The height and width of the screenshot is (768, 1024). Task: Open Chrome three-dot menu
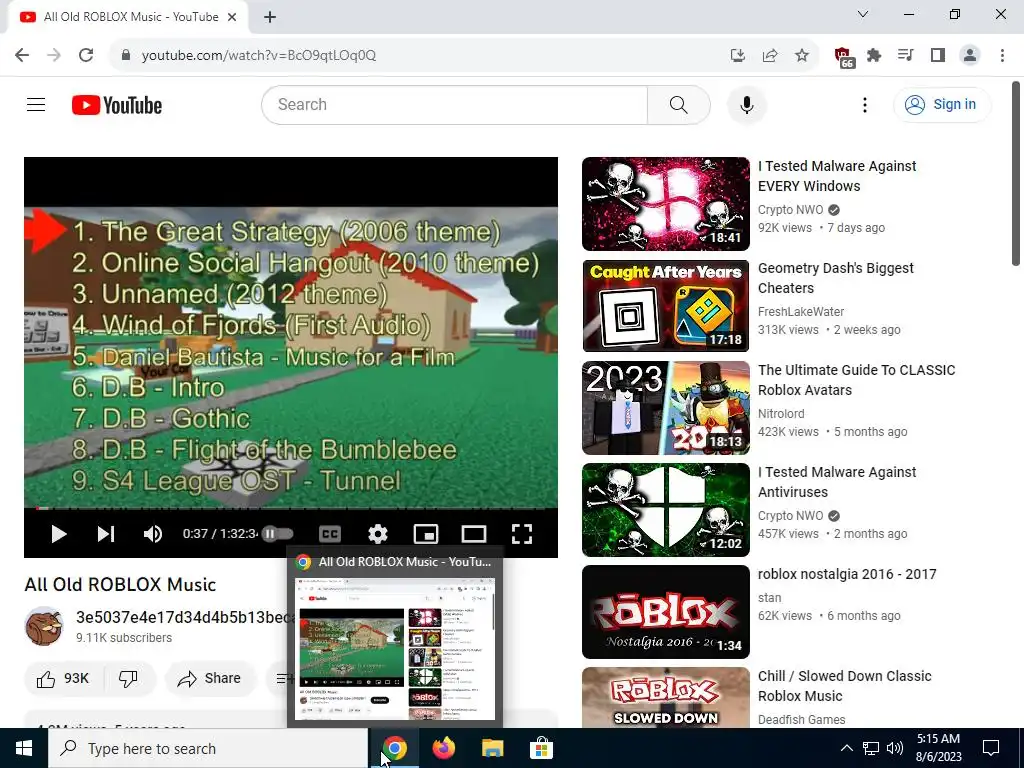(1002, 56)
